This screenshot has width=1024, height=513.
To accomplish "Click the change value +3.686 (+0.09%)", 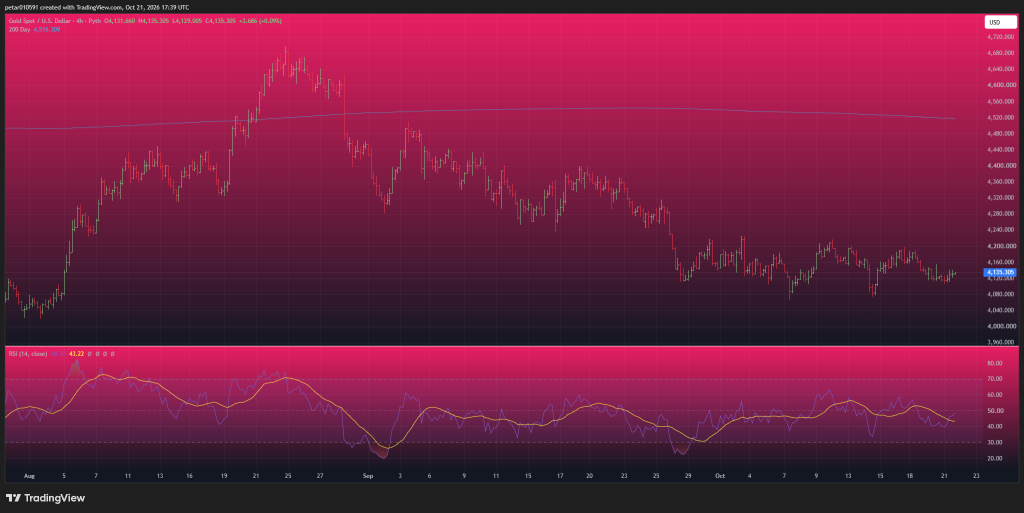I will pyautogui.click(x=261, y=21).
